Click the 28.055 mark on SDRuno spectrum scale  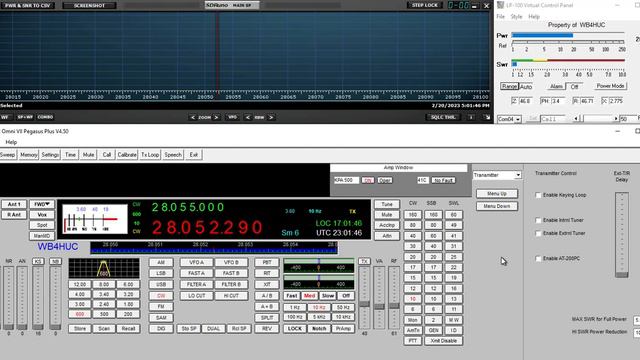pyautogui.click(x=233, y=97)
